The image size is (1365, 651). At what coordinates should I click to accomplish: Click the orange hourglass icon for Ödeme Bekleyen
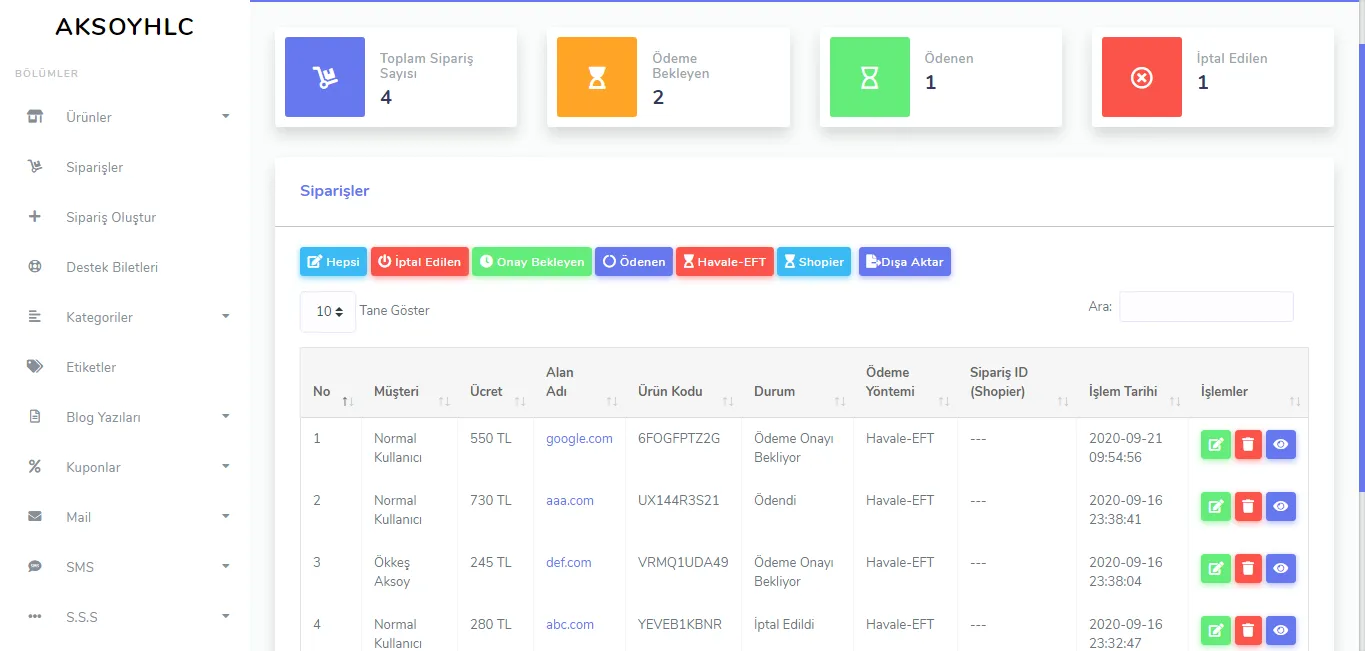coord(597,77)
